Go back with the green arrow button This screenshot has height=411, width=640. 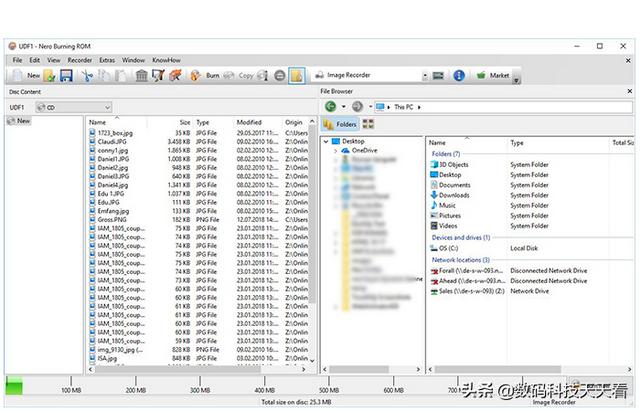[x=331, y=107]
